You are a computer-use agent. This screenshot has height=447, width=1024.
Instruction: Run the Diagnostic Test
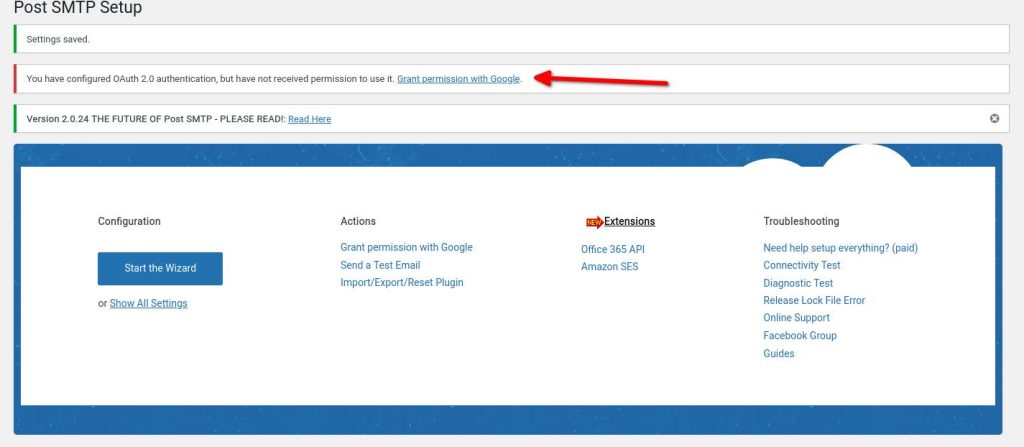(x=798, y=283)
